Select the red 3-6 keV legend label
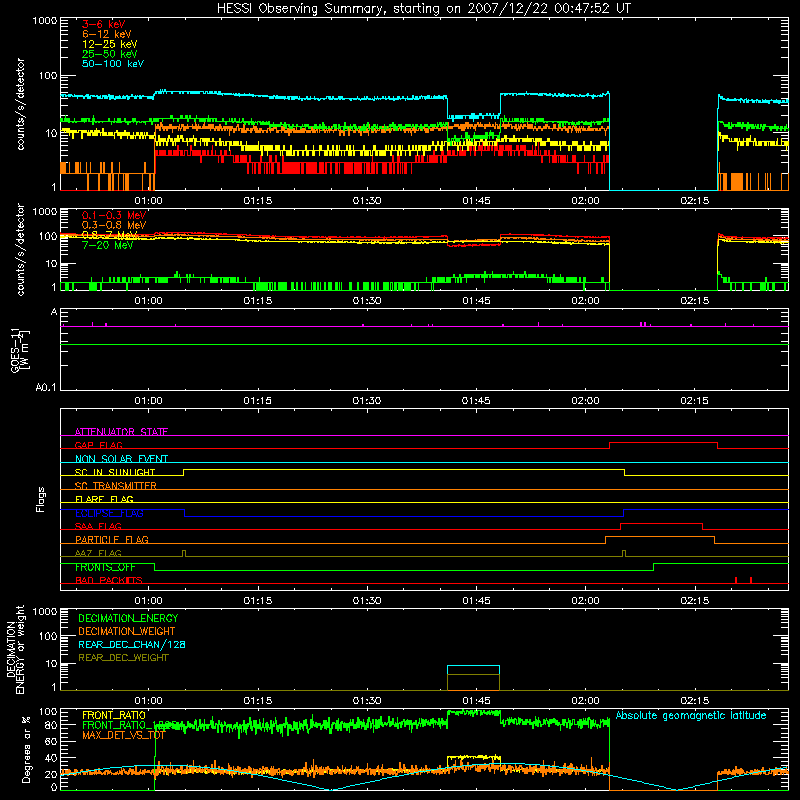The image size is (800, 800). coord(104,24)
